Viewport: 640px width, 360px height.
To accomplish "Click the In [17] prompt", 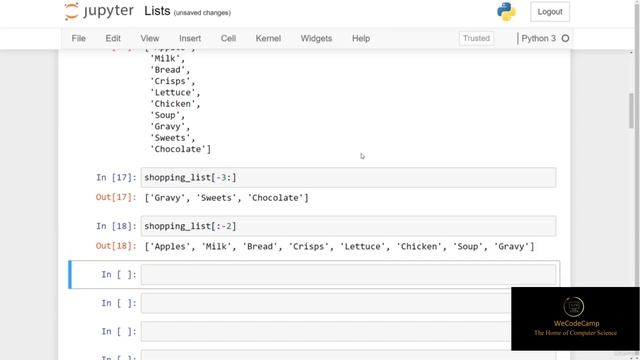I will pyautogui.click(x=116, y=178).
